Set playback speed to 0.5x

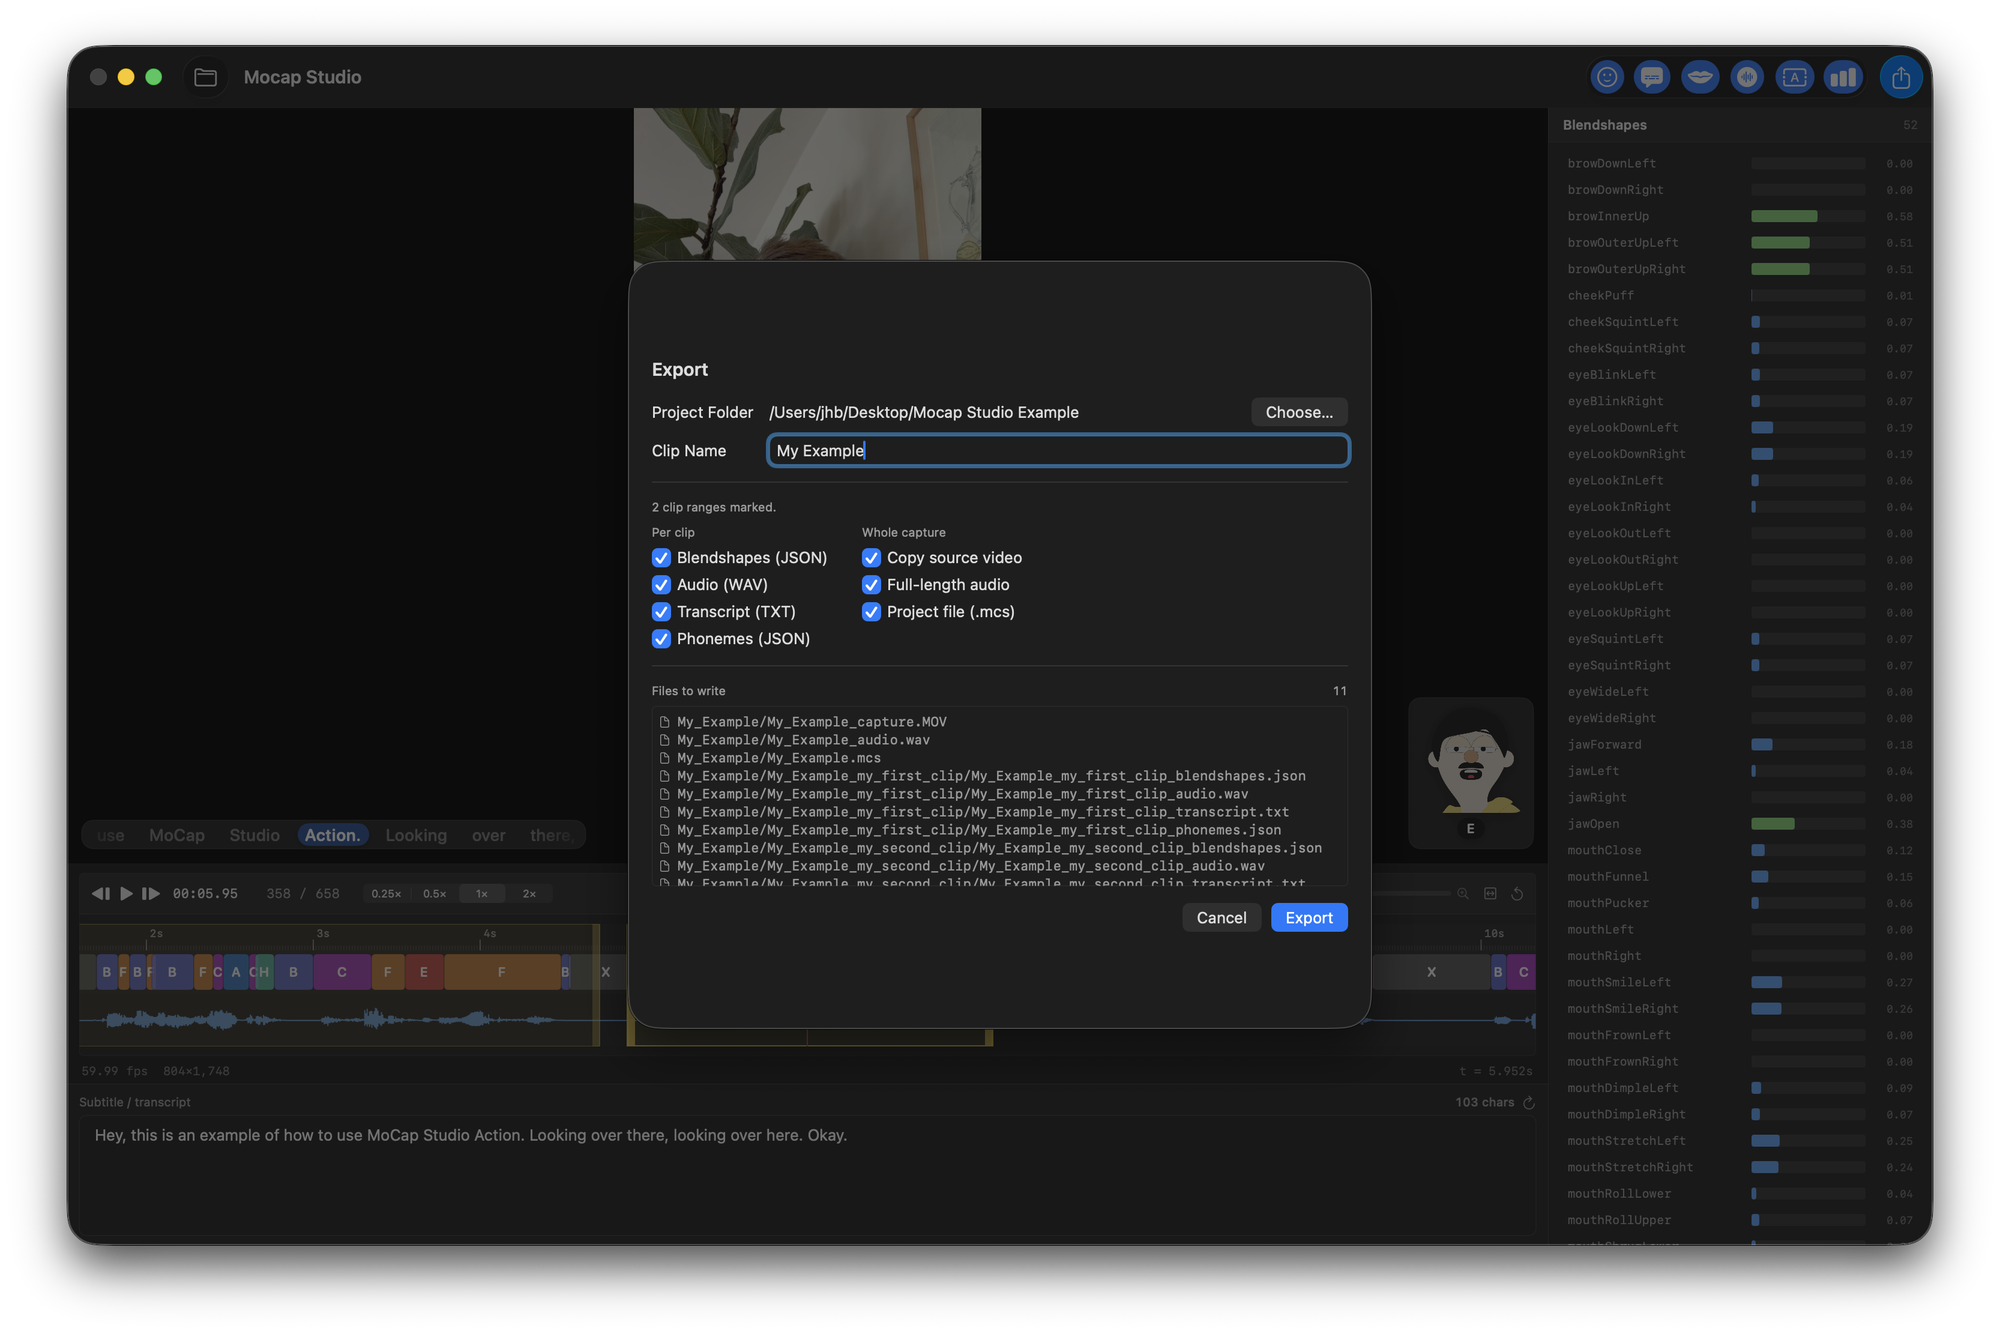[x=434, y=894]
